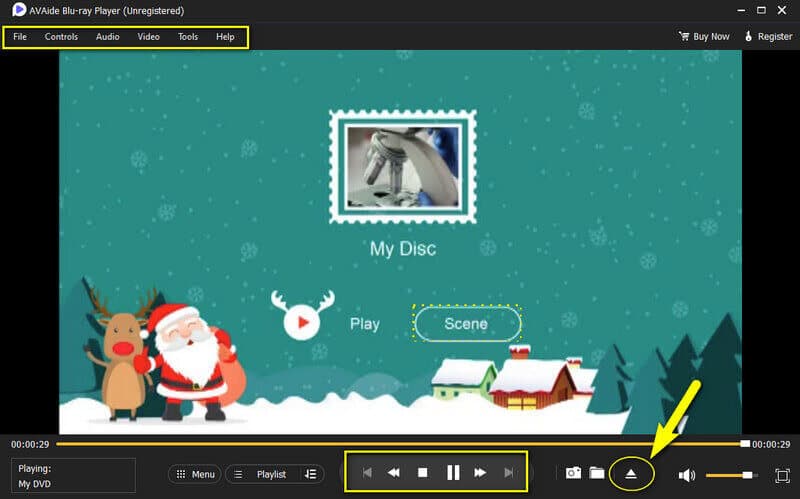Enter fullscreen mode
Viewport: 800px width, 499px height.
pos(782,476)
